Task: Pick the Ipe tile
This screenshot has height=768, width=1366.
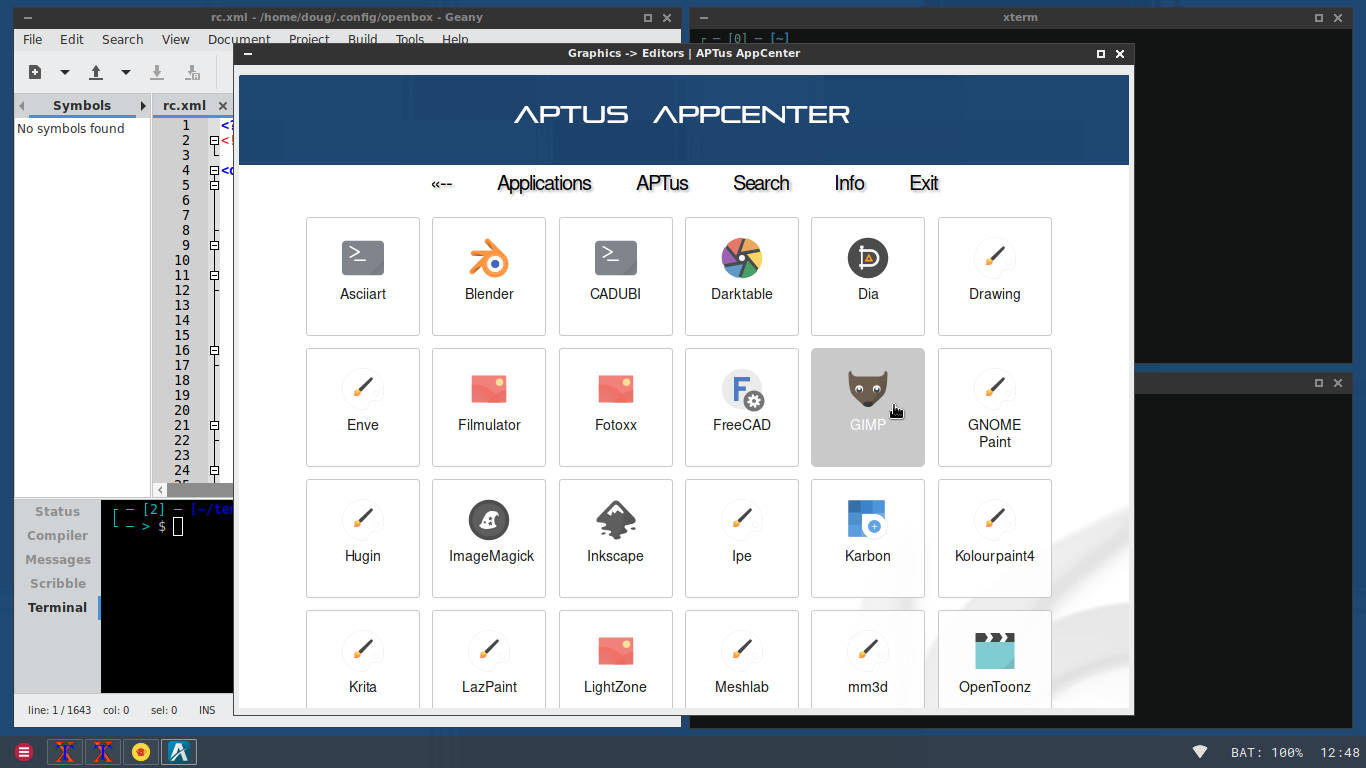Action: pos(742,538)
